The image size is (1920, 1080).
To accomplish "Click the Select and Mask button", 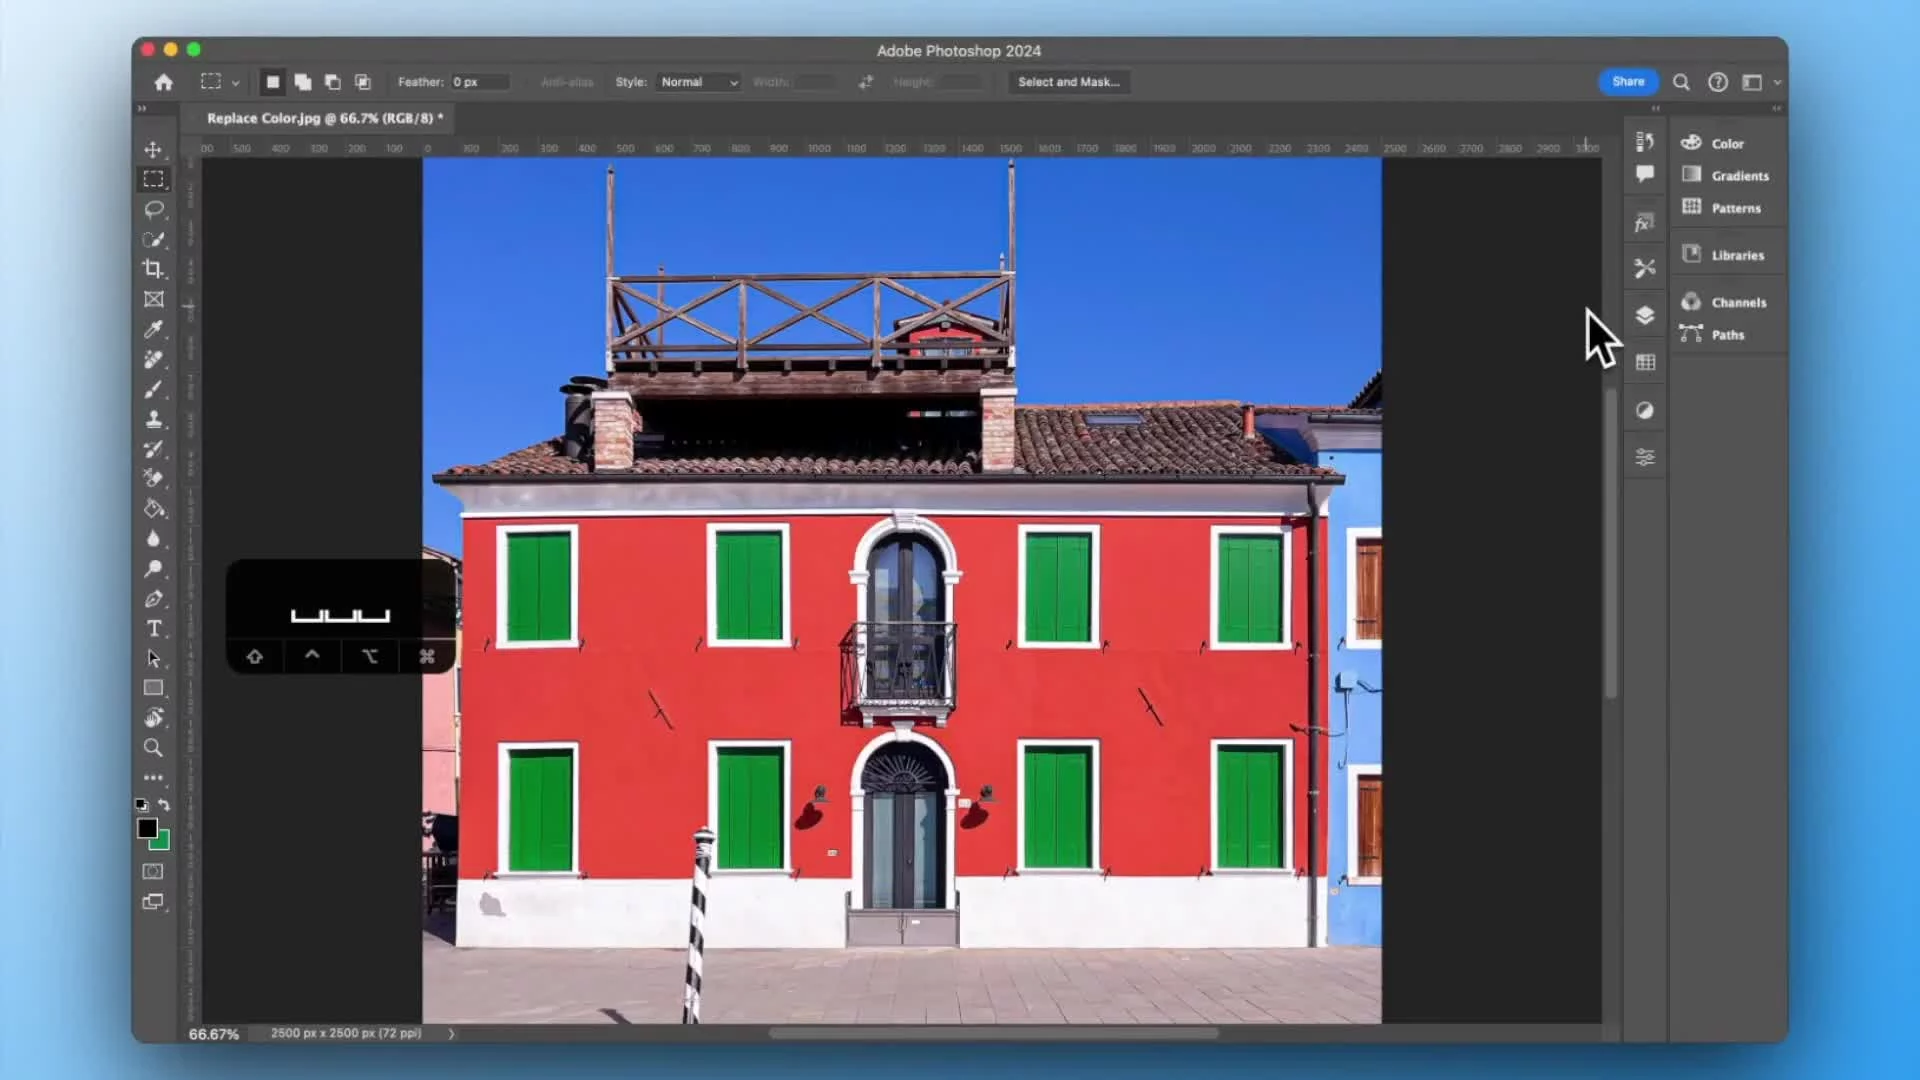I will pos(1068,82).
